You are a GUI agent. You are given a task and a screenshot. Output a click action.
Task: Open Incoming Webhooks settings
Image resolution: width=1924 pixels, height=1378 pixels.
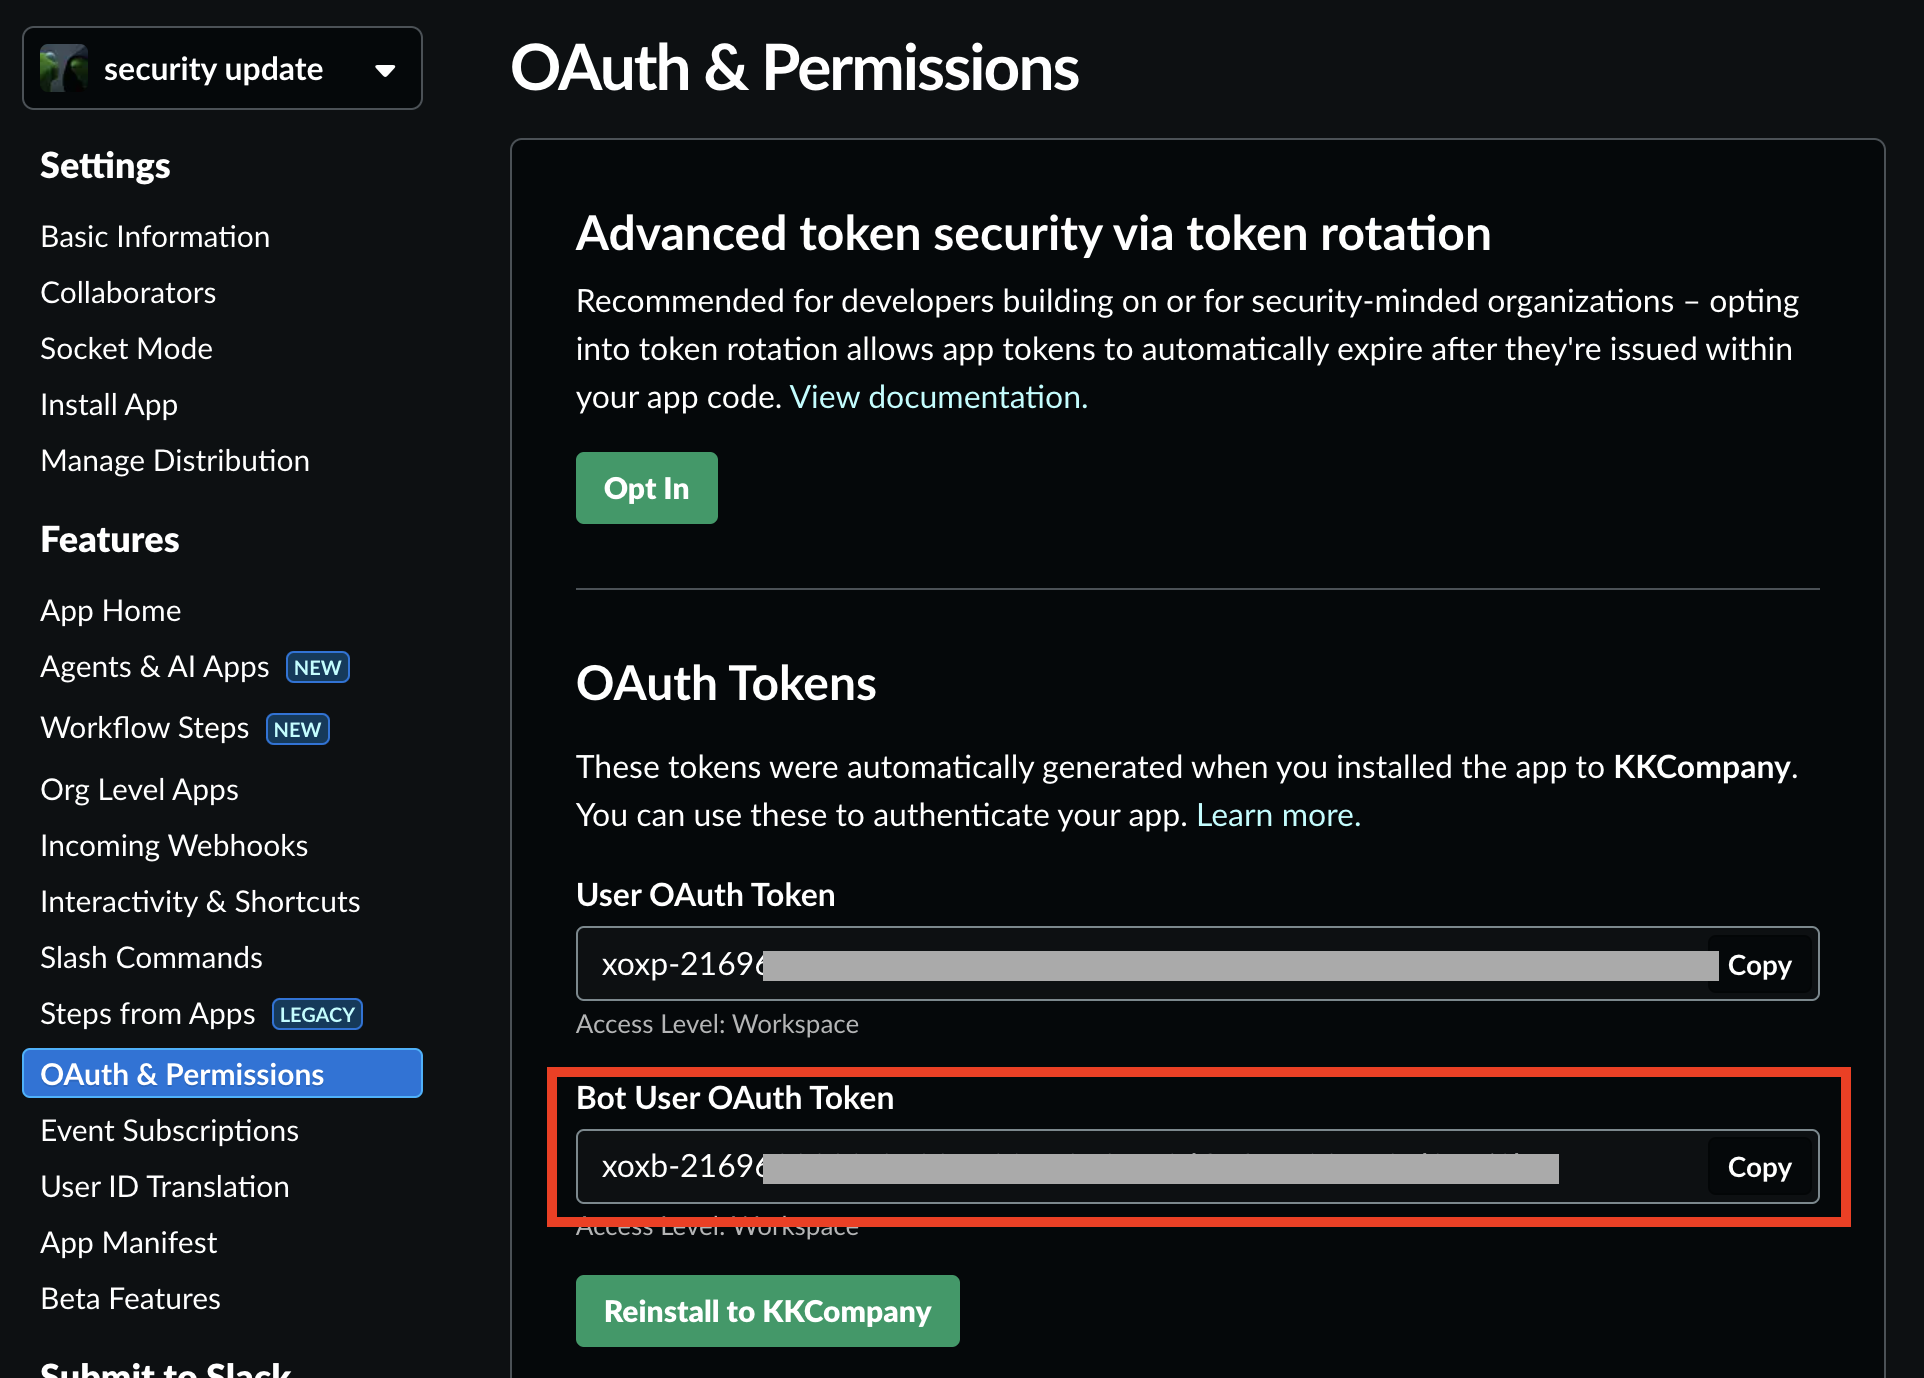pyautogui.click(x=174, y=845)
